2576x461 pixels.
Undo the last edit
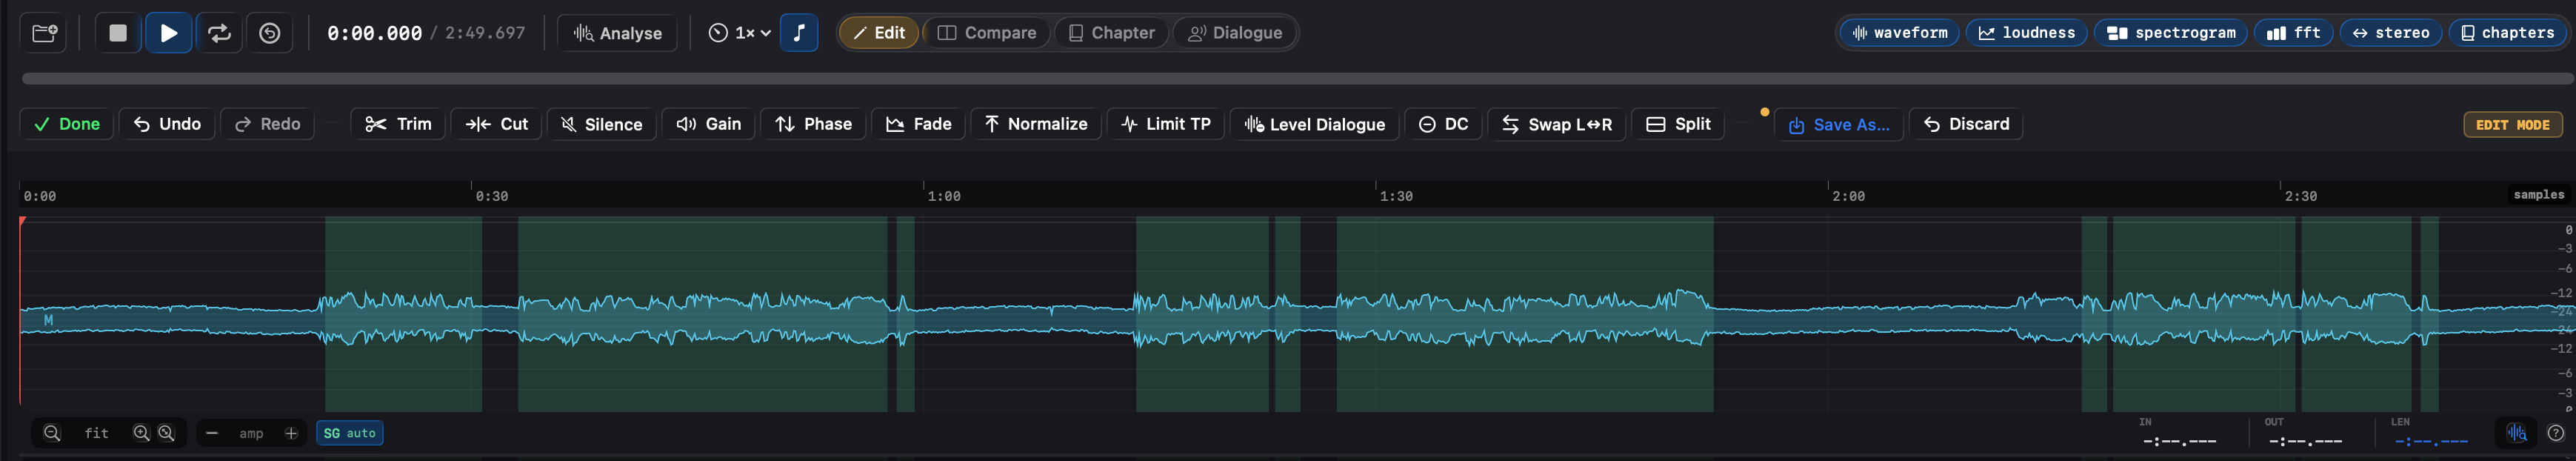167,124
